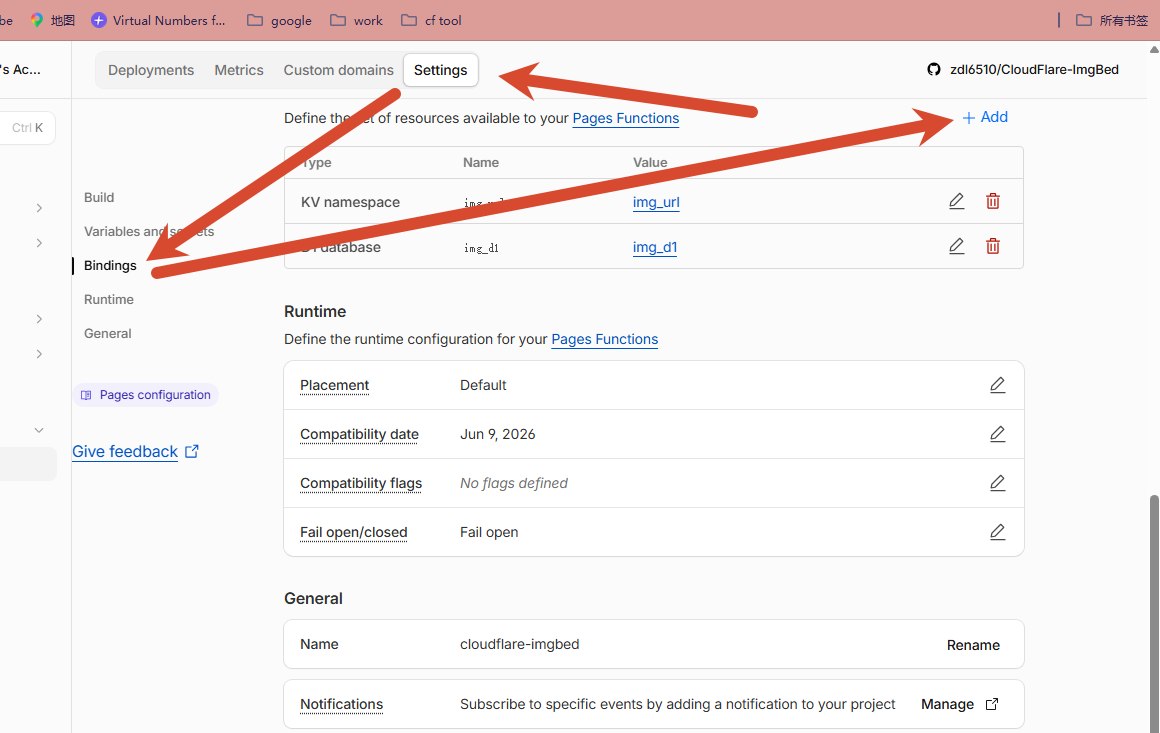
Task: Rename the cloudflare-imgbed project
Action: [973, 645]
